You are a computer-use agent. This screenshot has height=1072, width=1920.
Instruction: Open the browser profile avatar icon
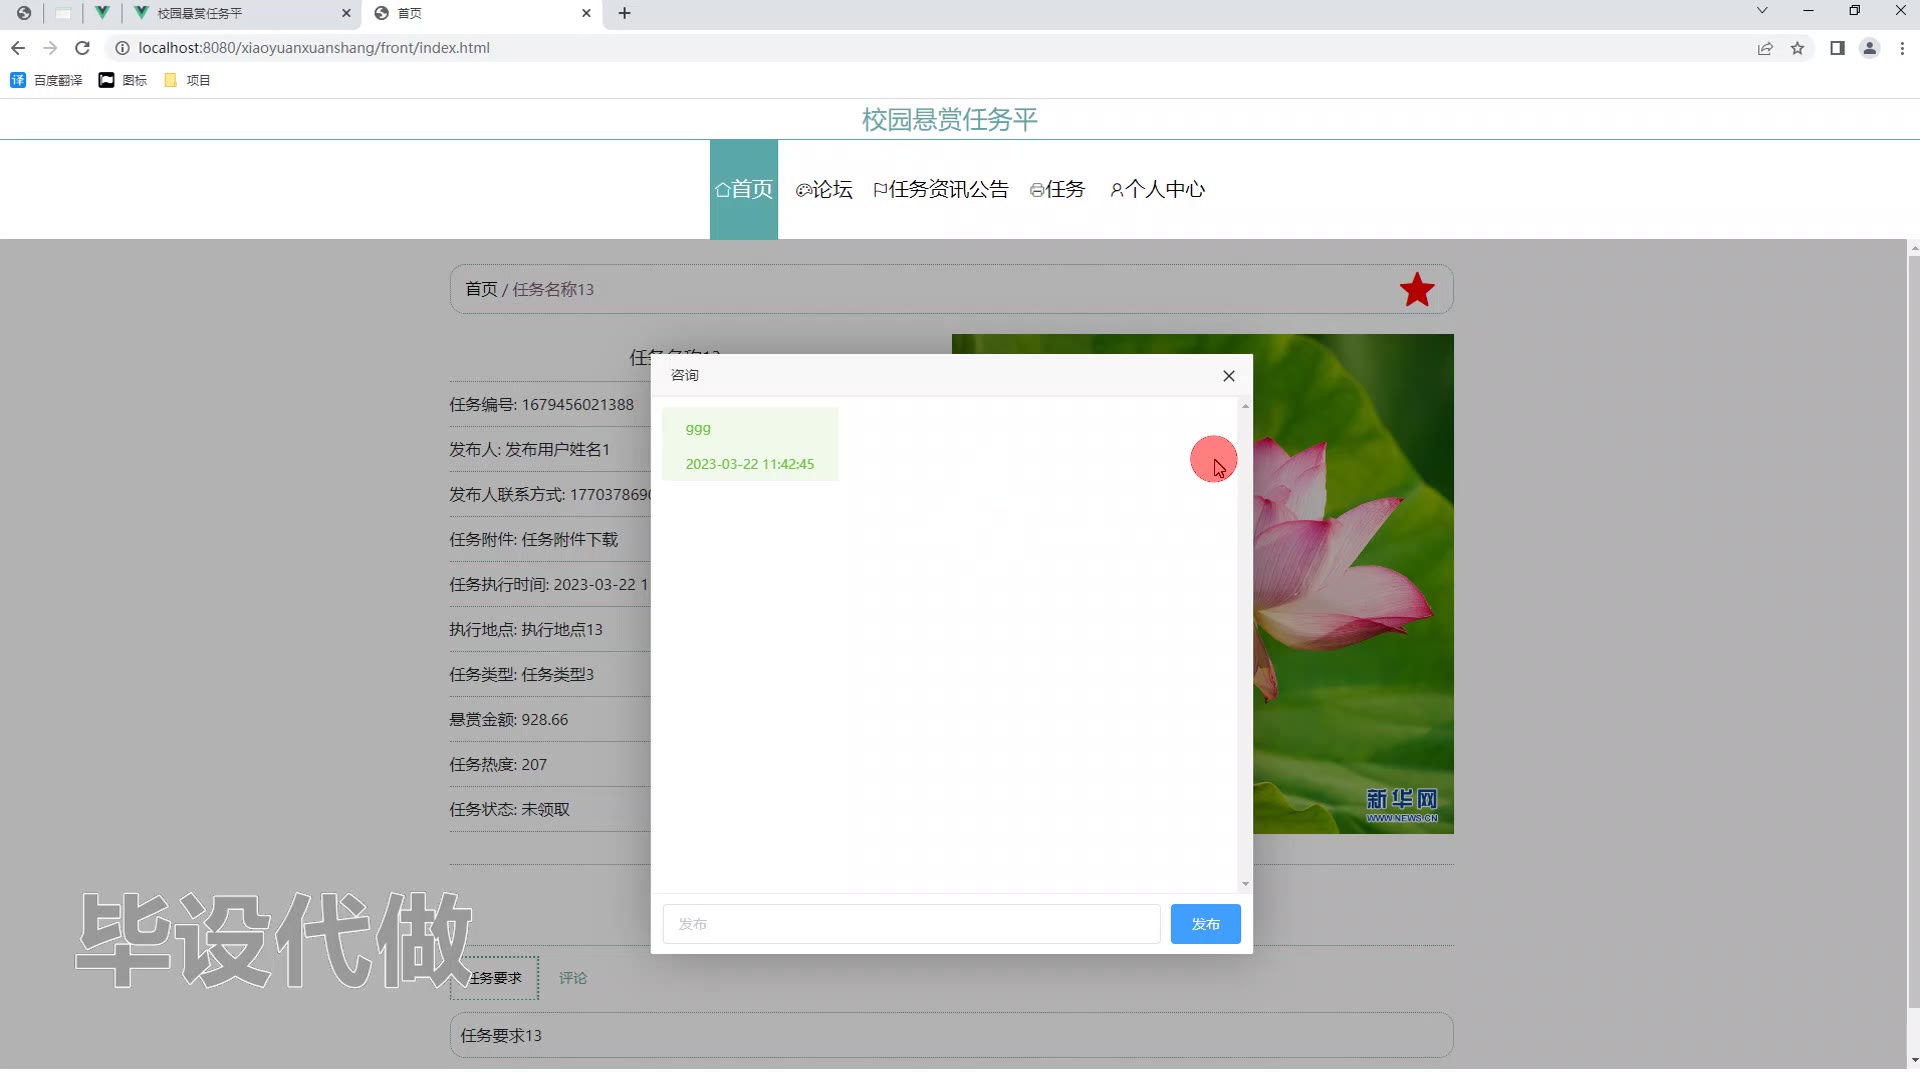point(1869,48)
